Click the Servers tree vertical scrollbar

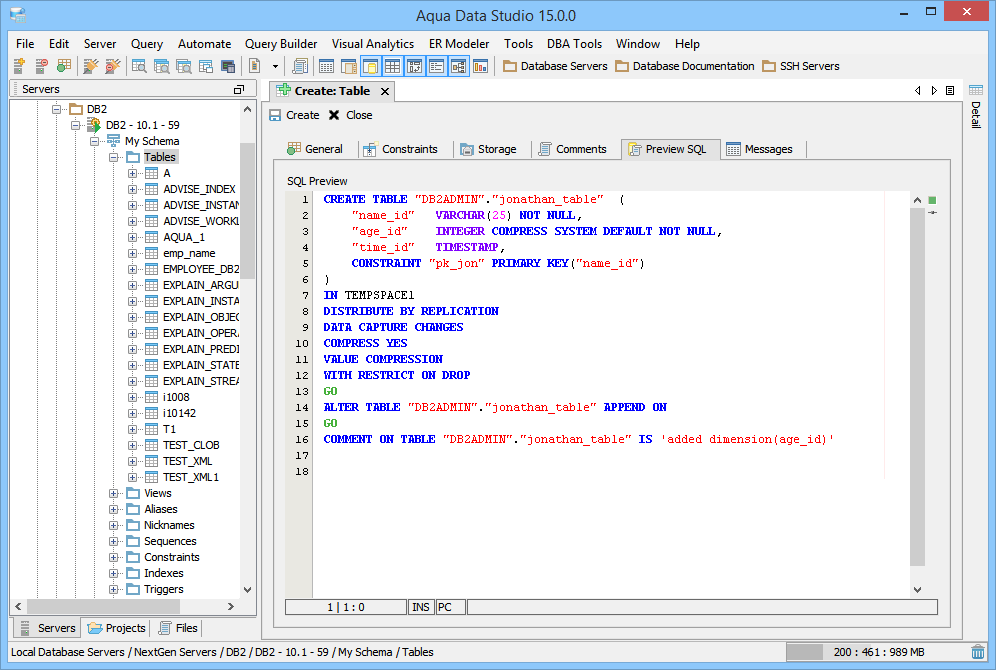pyautogui.click(x=247, y=210)
